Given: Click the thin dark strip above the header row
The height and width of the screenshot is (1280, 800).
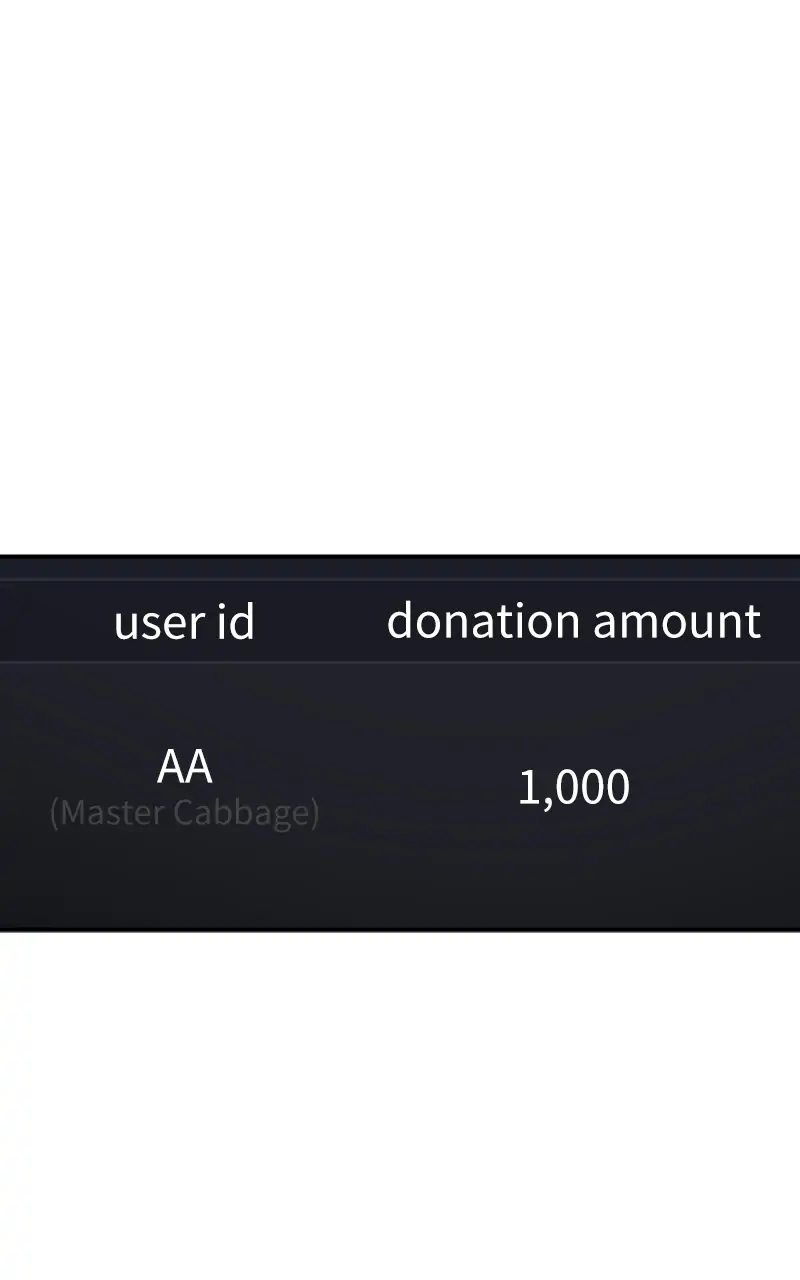Looking at the screenshot, I should pyautogui.click(x=400, y=568).
